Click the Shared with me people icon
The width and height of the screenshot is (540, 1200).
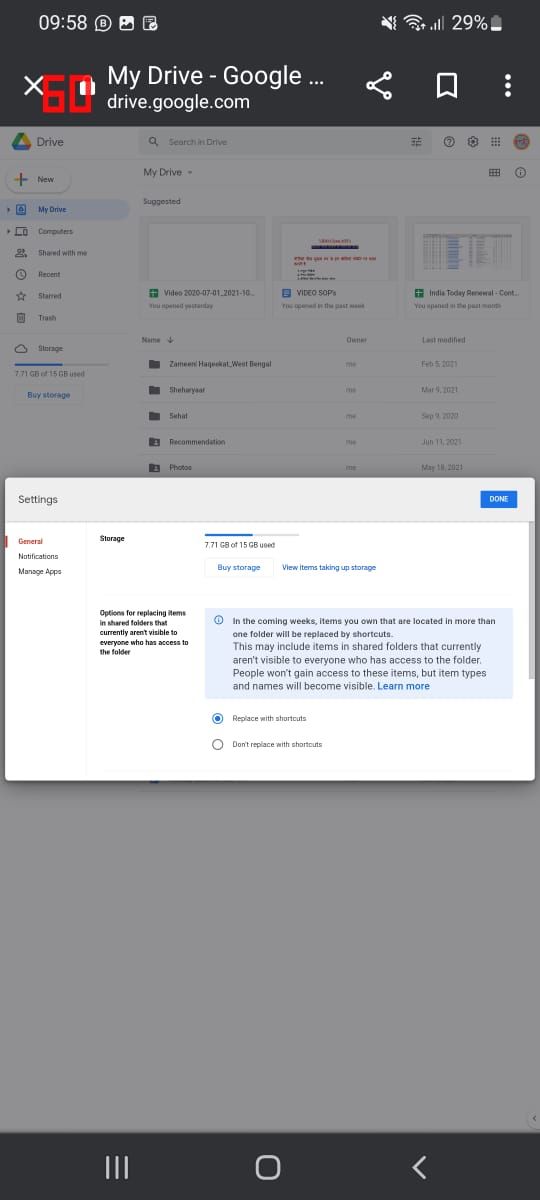pos(21,253)
